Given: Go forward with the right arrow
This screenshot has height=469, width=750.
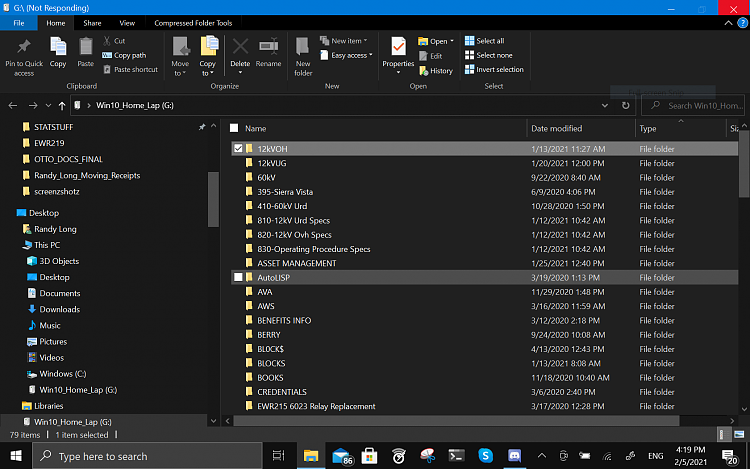Looking at the screenshot, I should point(33,106).
